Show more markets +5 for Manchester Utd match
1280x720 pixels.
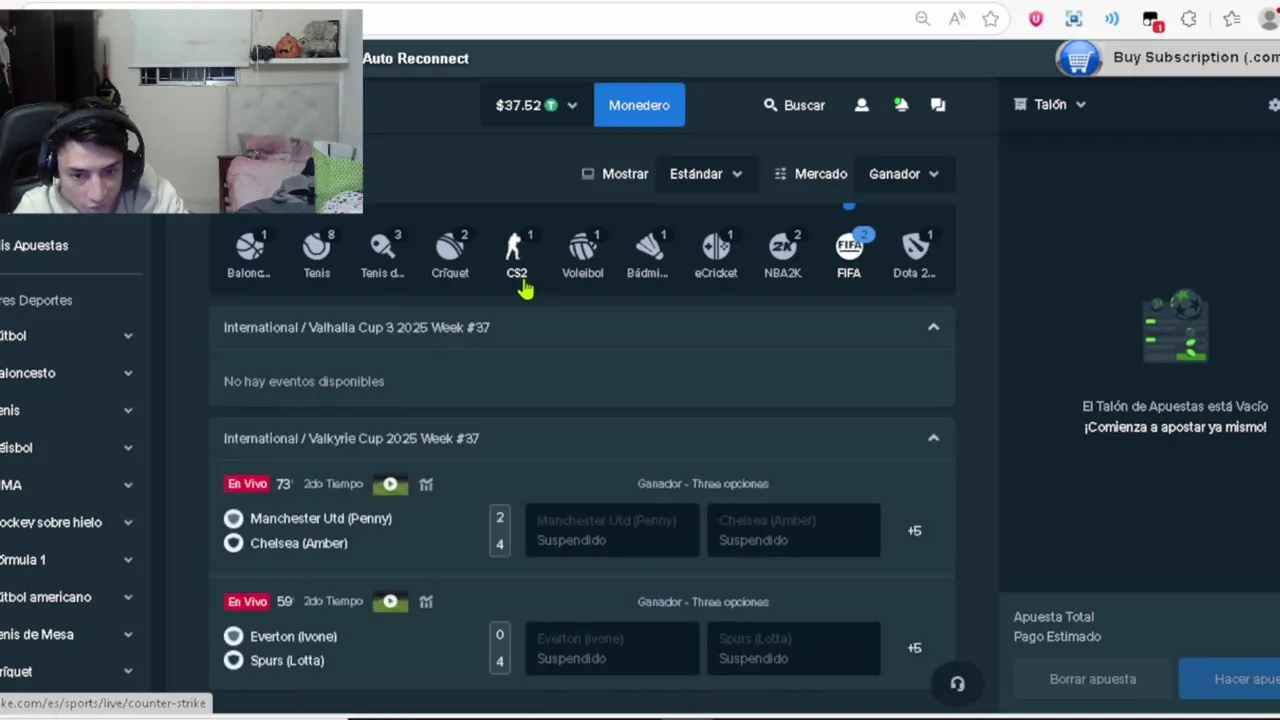[x=914, y=531]
